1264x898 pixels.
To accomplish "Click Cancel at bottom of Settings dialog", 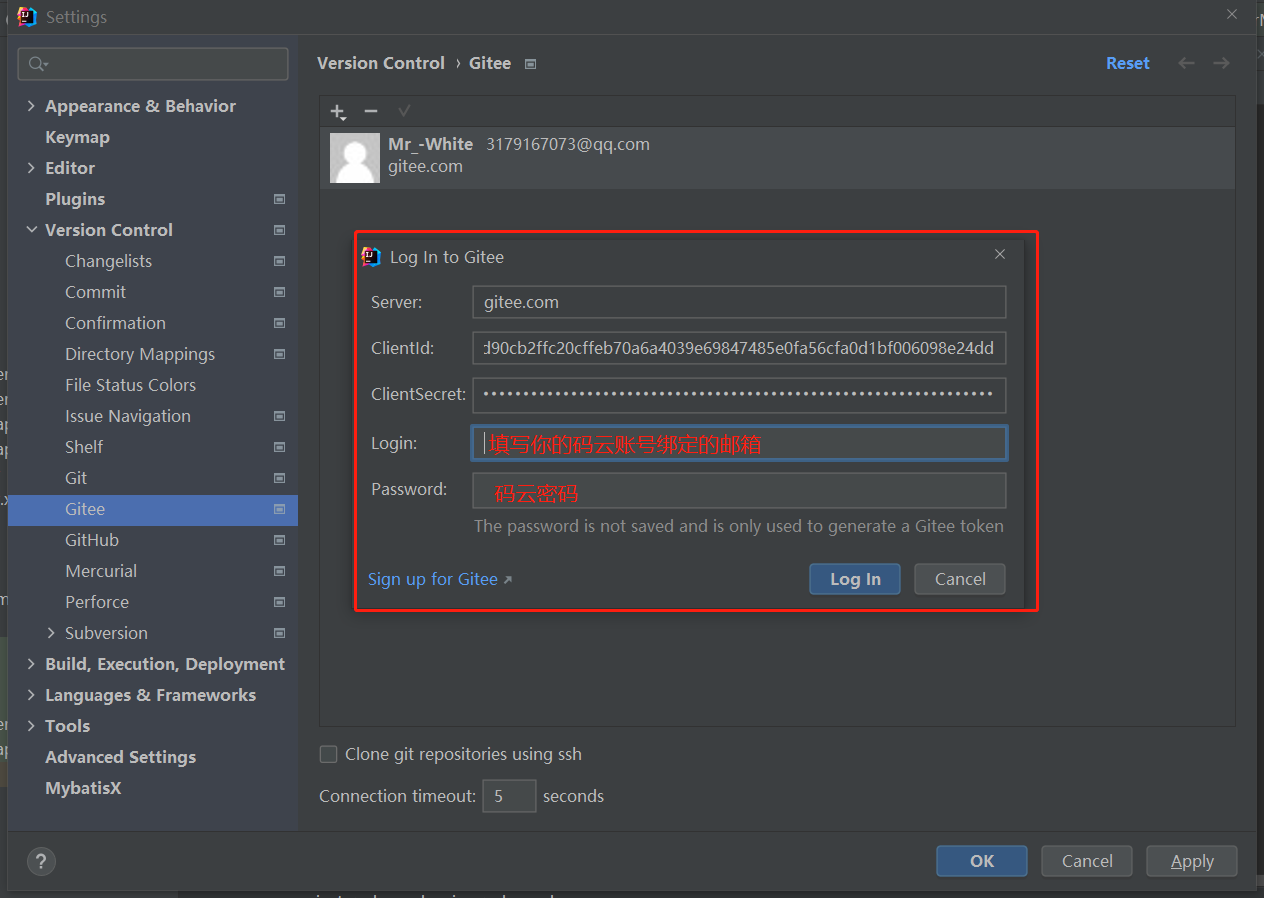I will (1087, 861).
